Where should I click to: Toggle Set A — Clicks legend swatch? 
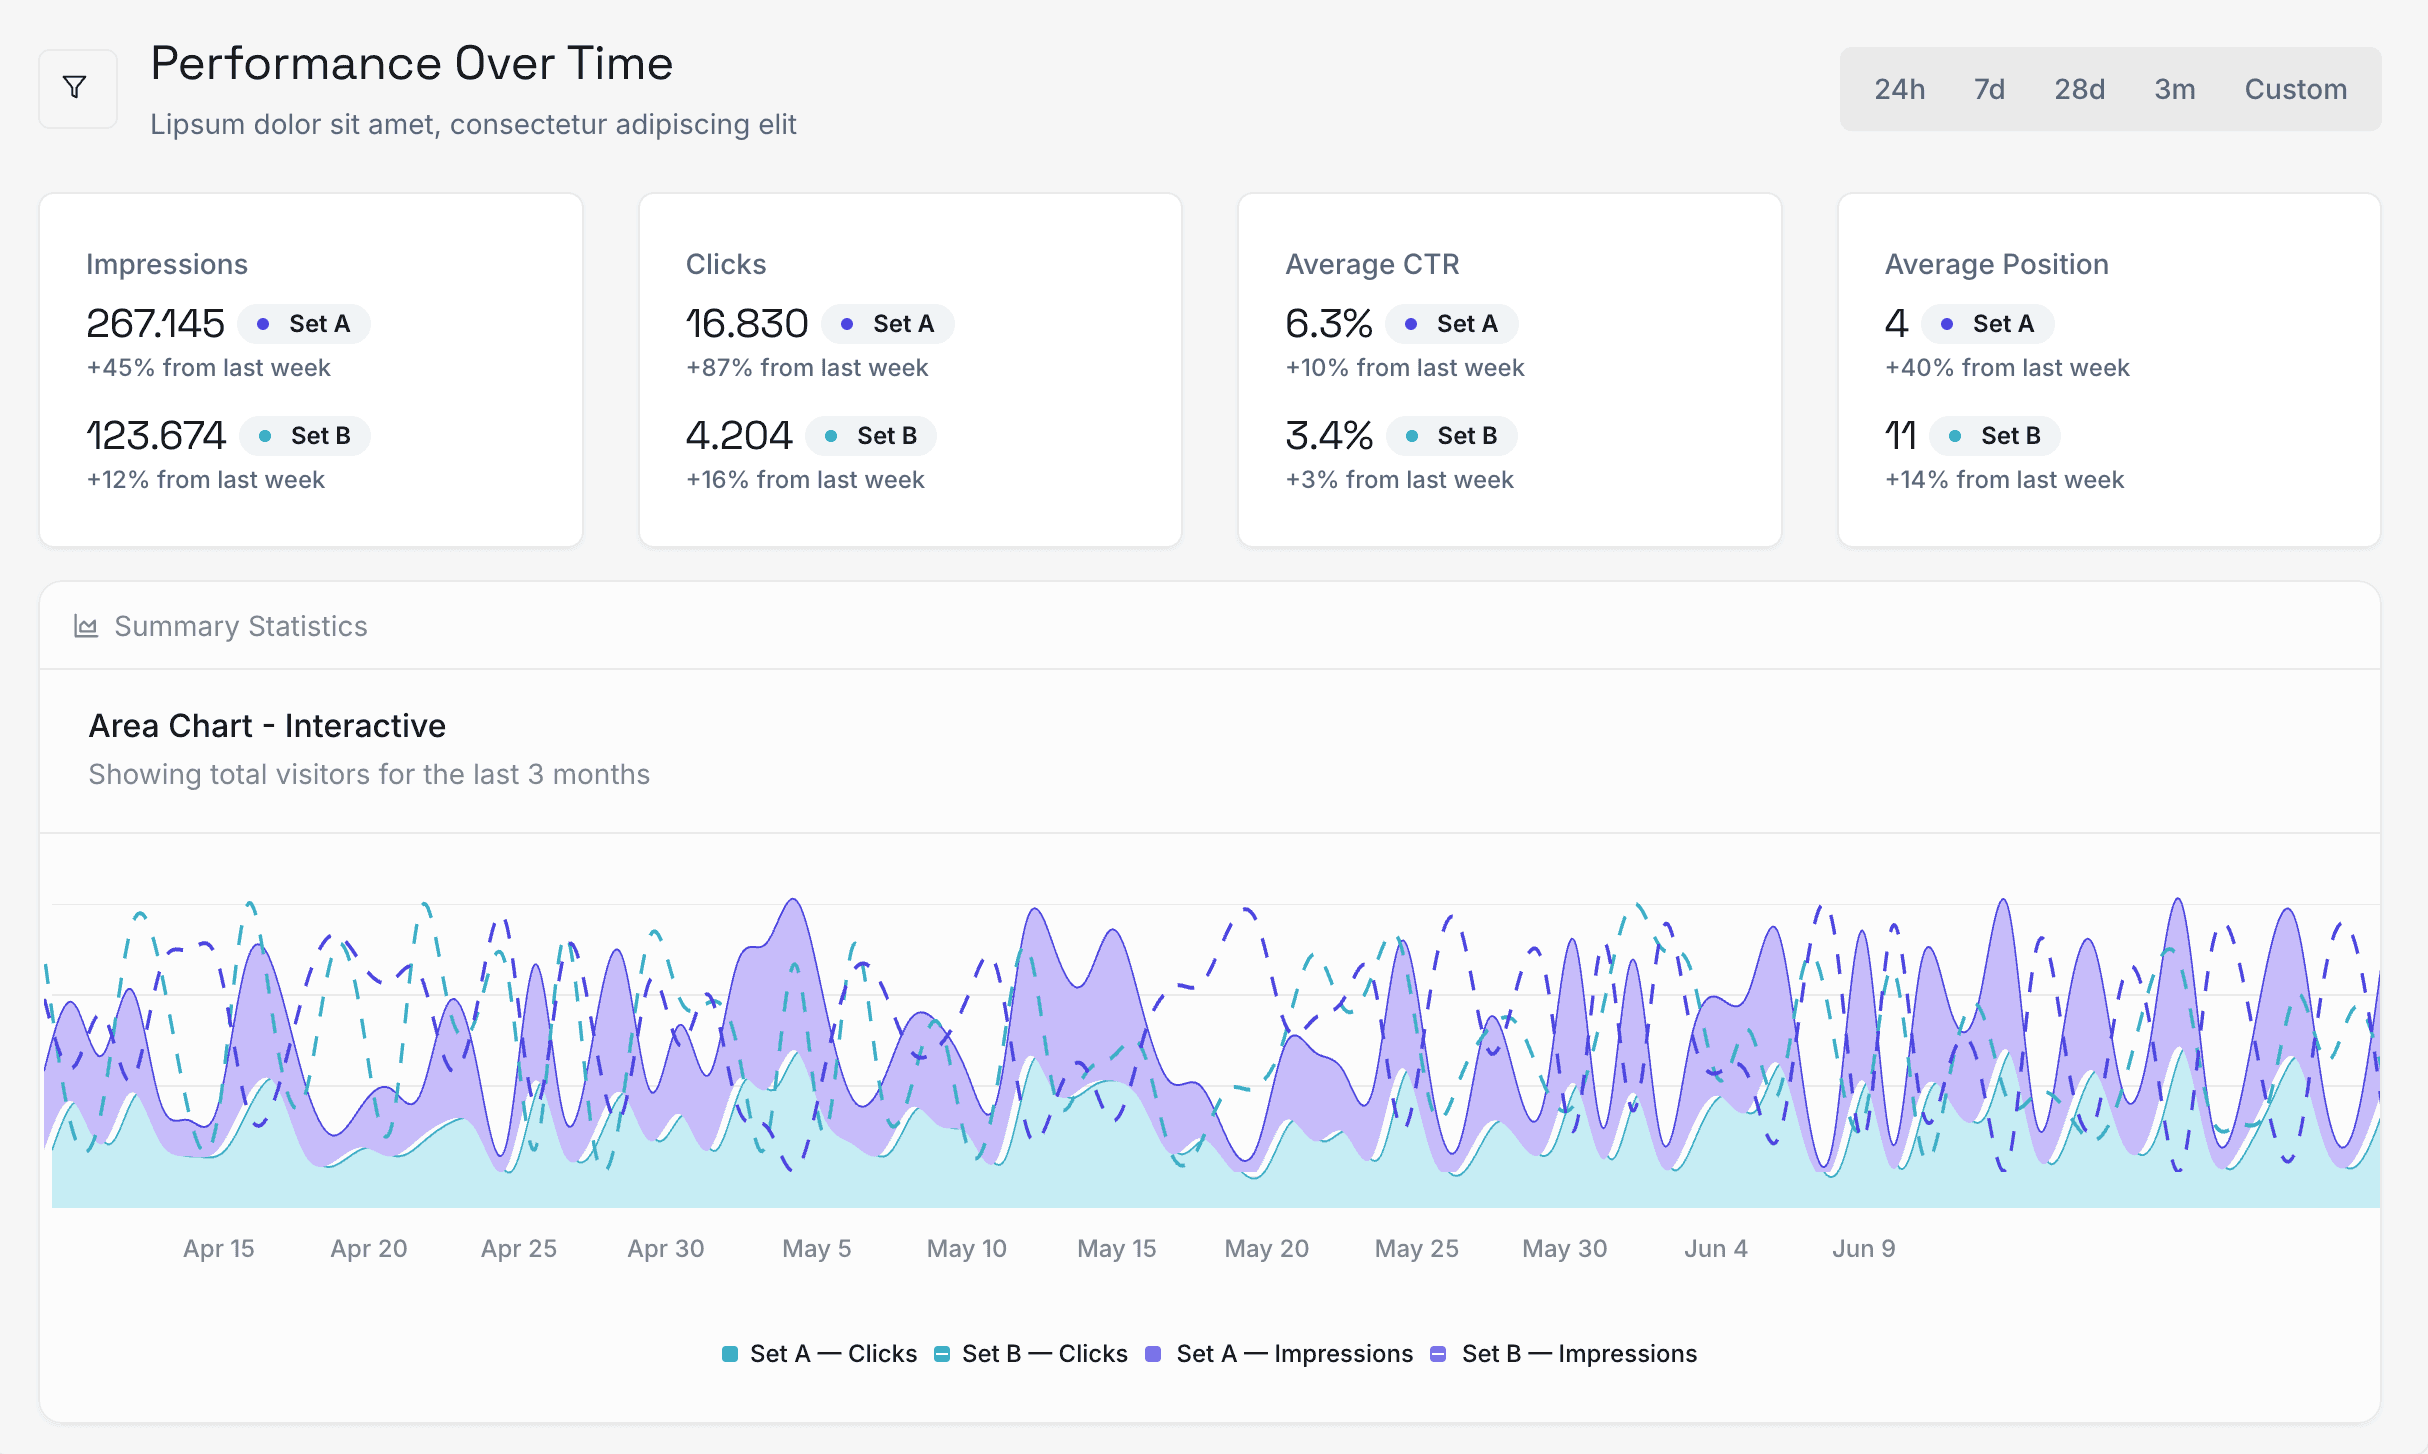click(730, 1354)
